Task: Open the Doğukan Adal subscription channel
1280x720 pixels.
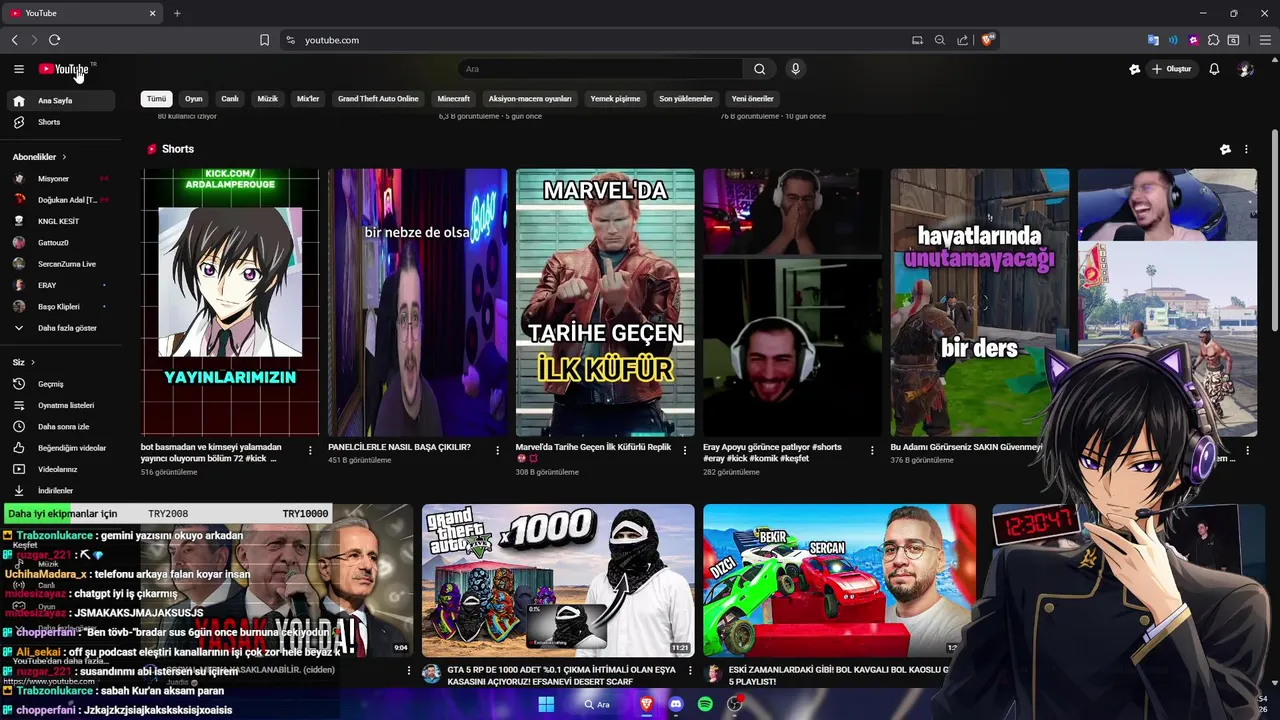Action: pyautogui.click(x=59, y=200)
